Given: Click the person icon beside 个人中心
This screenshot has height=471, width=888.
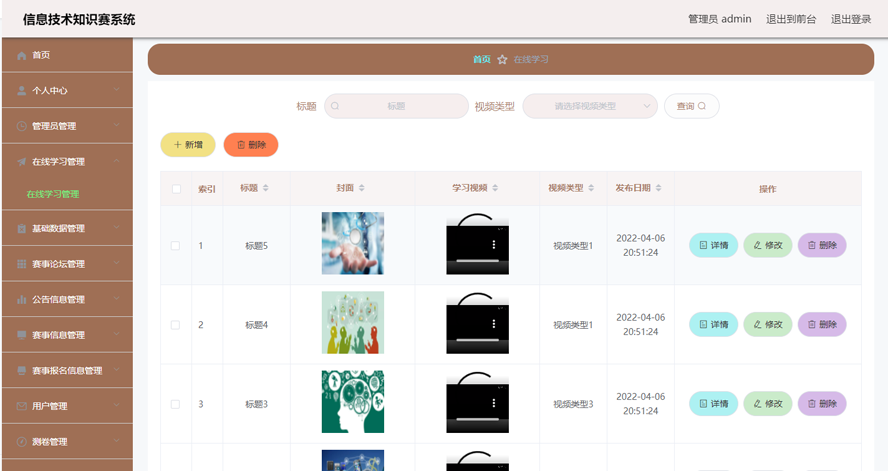Looking at the screenshot, I should 22,91.
